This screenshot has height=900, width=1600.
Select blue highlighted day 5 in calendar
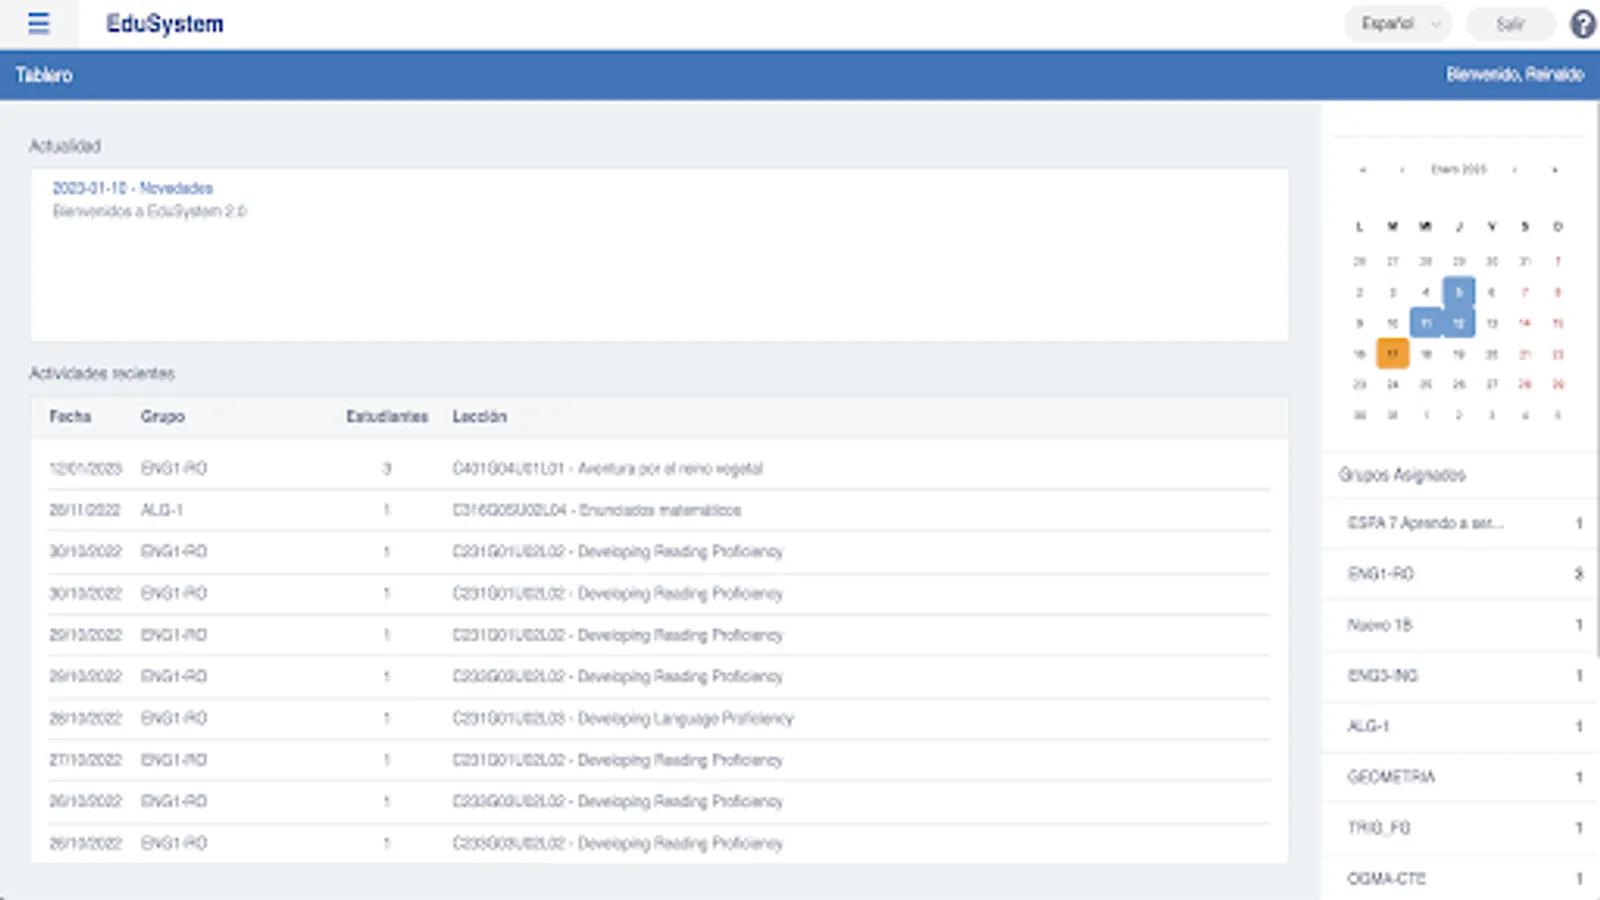pyautogui.click(x=1458, y=292)
